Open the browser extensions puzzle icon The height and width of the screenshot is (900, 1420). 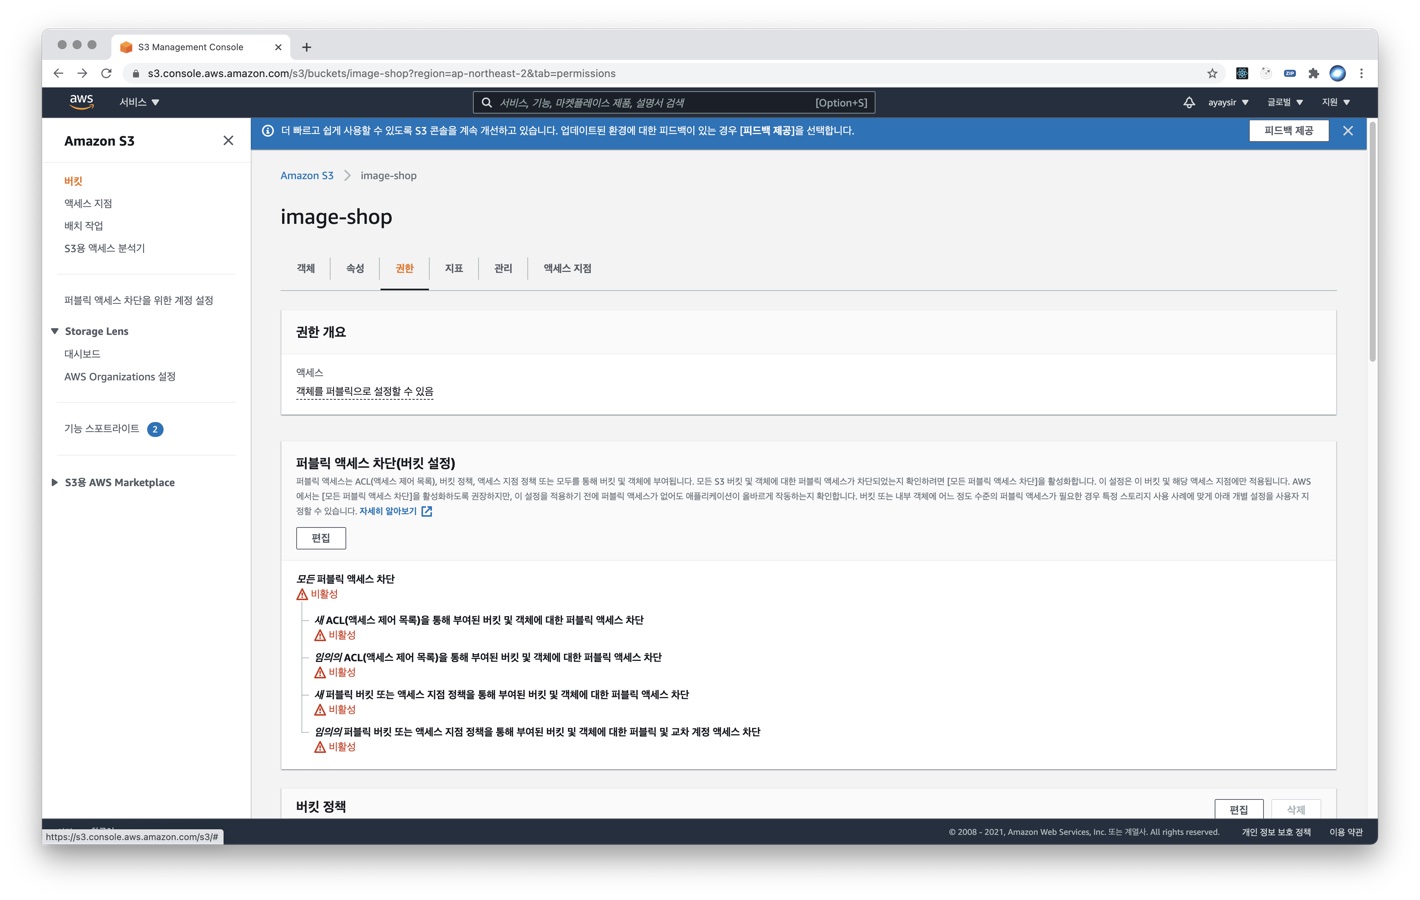(x=1313, y=73)
